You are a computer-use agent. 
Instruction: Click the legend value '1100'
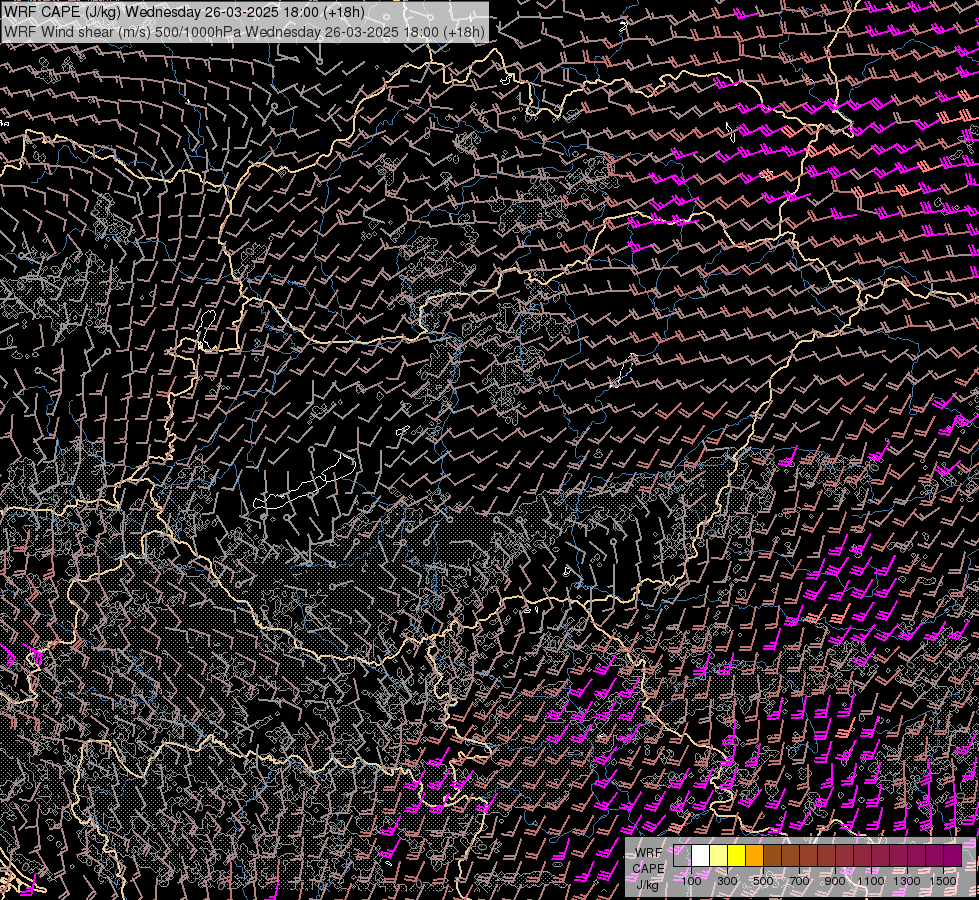[871, 881]
